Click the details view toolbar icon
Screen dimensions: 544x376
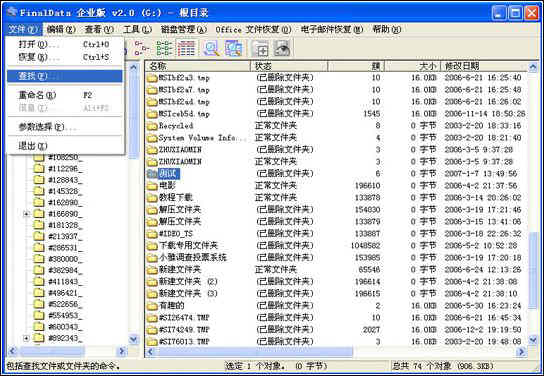coord(186,48)
